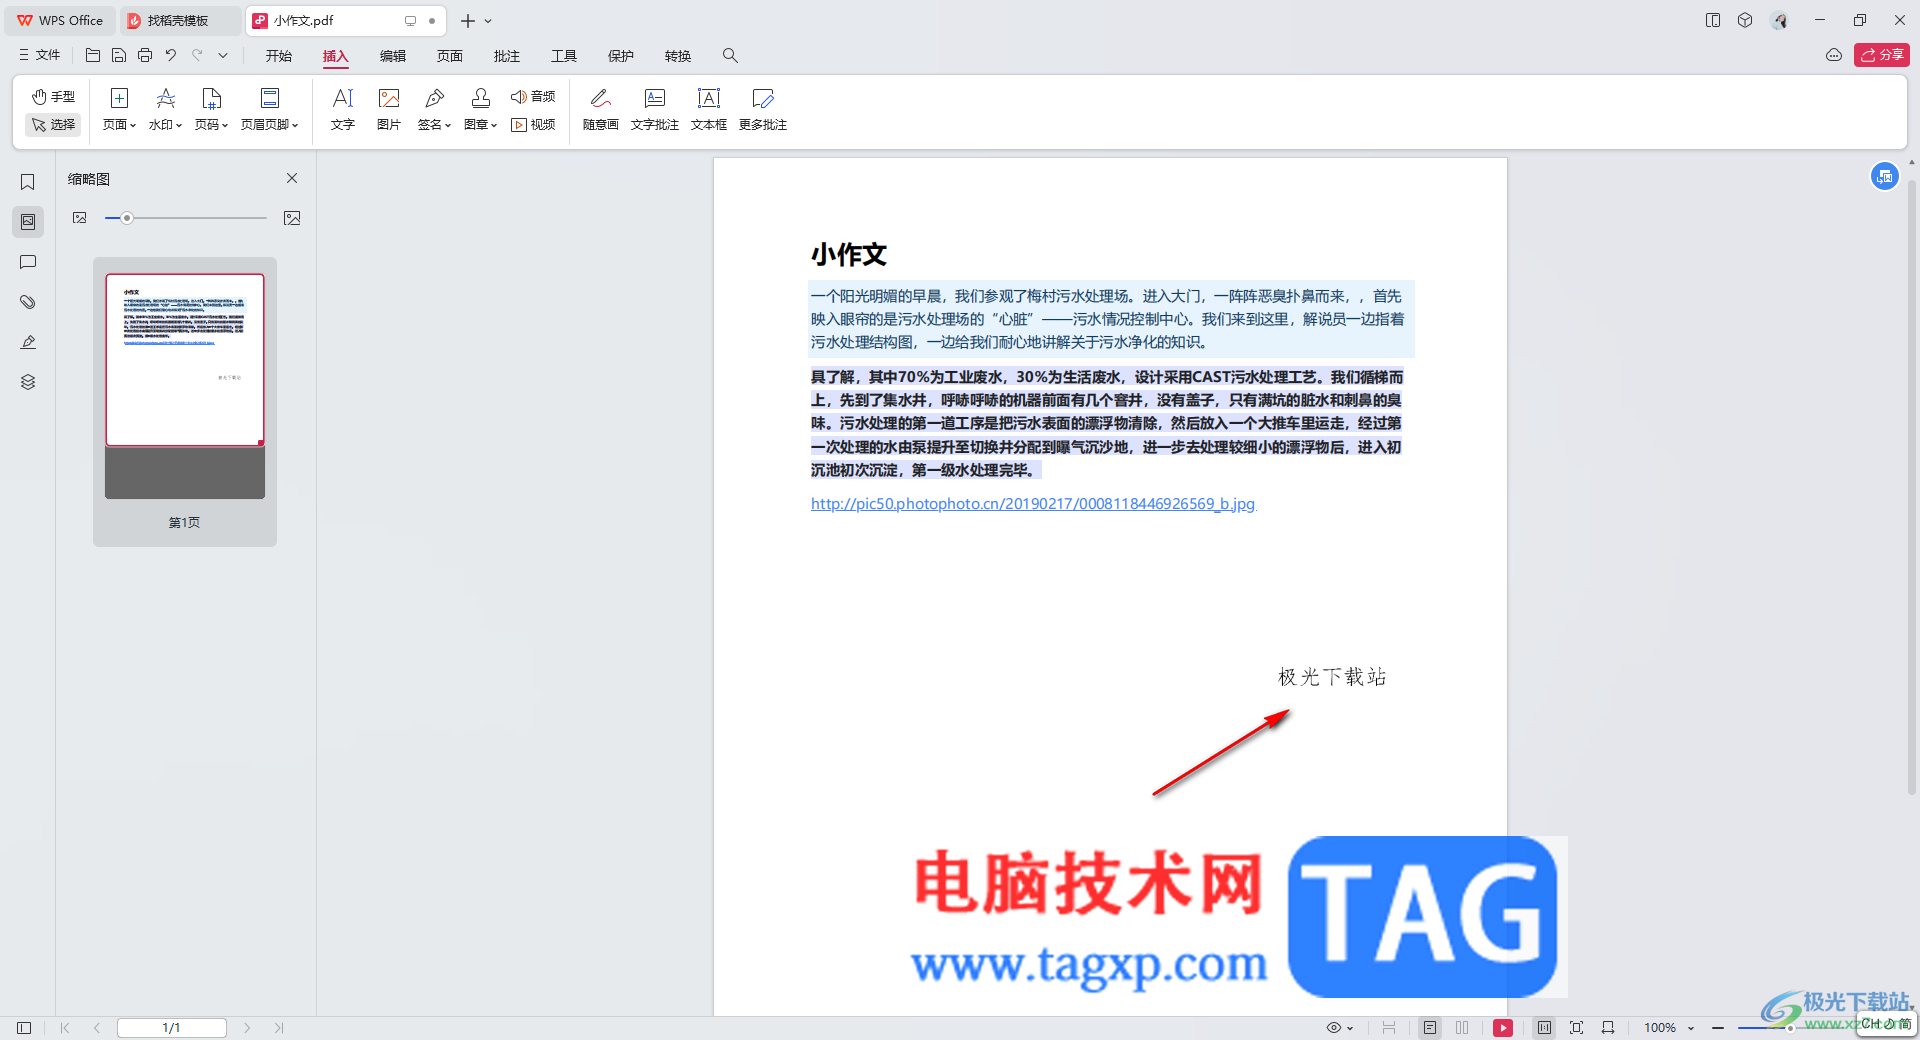Image resolution: width=1920 pixels, height=1040 pixels.
Task: Click the shrink thumbnails icon
Action: 80,218
